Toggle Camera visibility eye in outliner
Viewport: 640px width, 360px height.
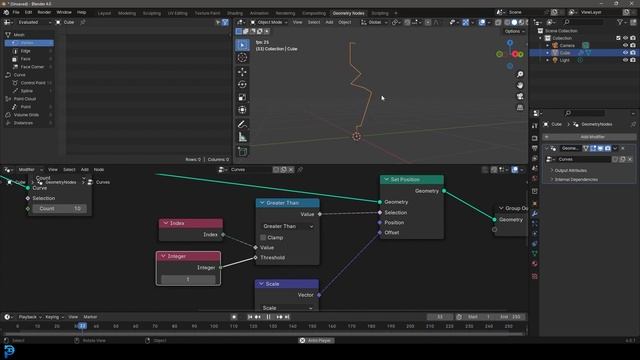click(625, 45)
